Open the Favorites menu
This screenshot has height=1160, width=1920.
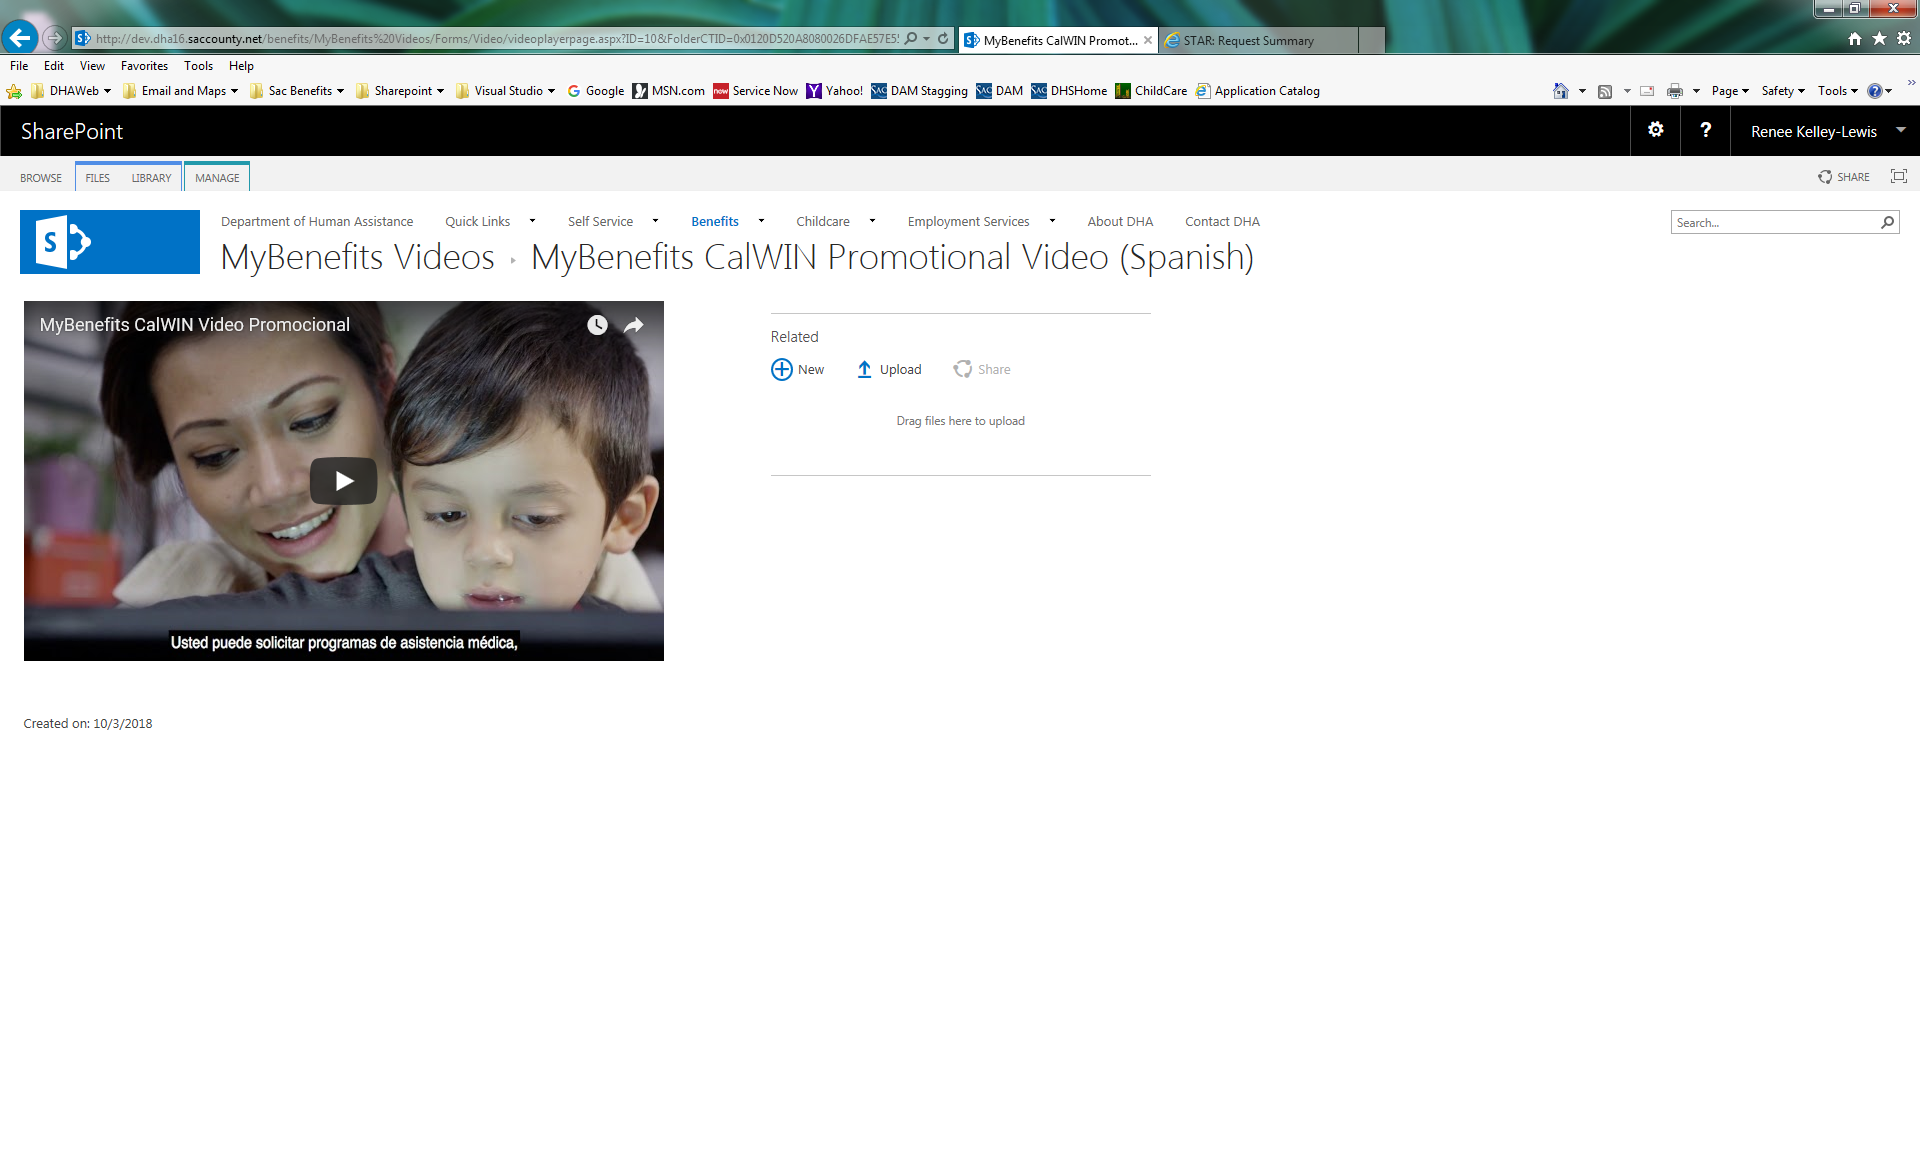click(144, 66)
